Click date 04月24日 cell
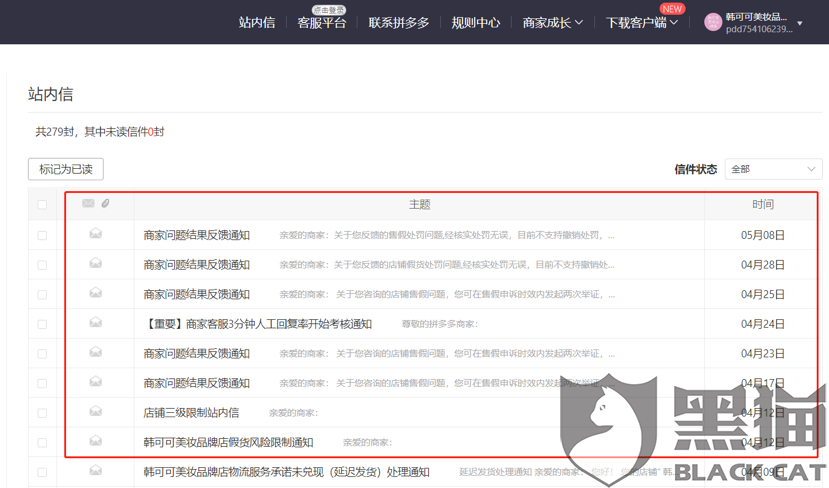Screen dimensions: 829x488 pyautogui.click(x=763, y=324)
